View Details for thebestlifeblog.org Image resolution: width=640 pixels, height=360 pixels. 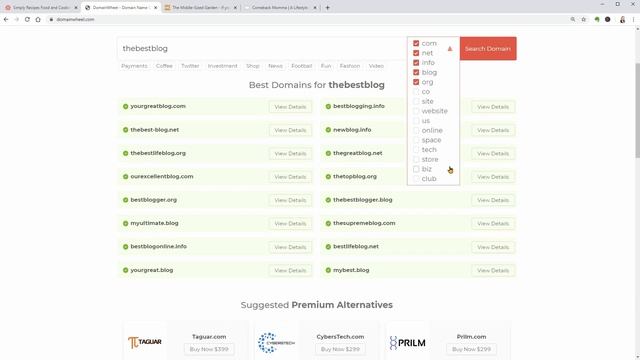290,153
